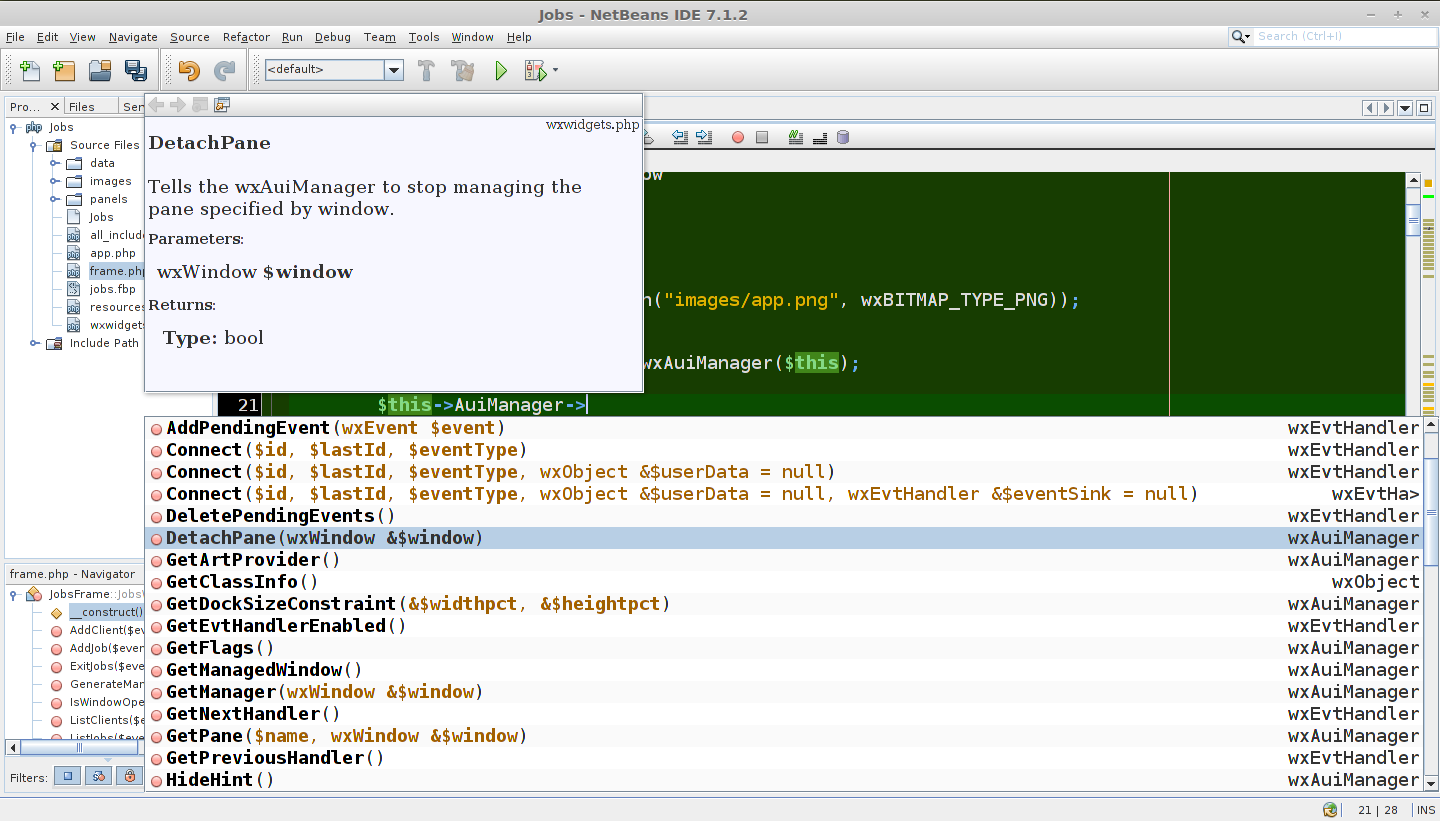This screenshot has height=821, width=1440.
Task: Toggle the show fields navigator filter
Action: click(x=67, y=776)
